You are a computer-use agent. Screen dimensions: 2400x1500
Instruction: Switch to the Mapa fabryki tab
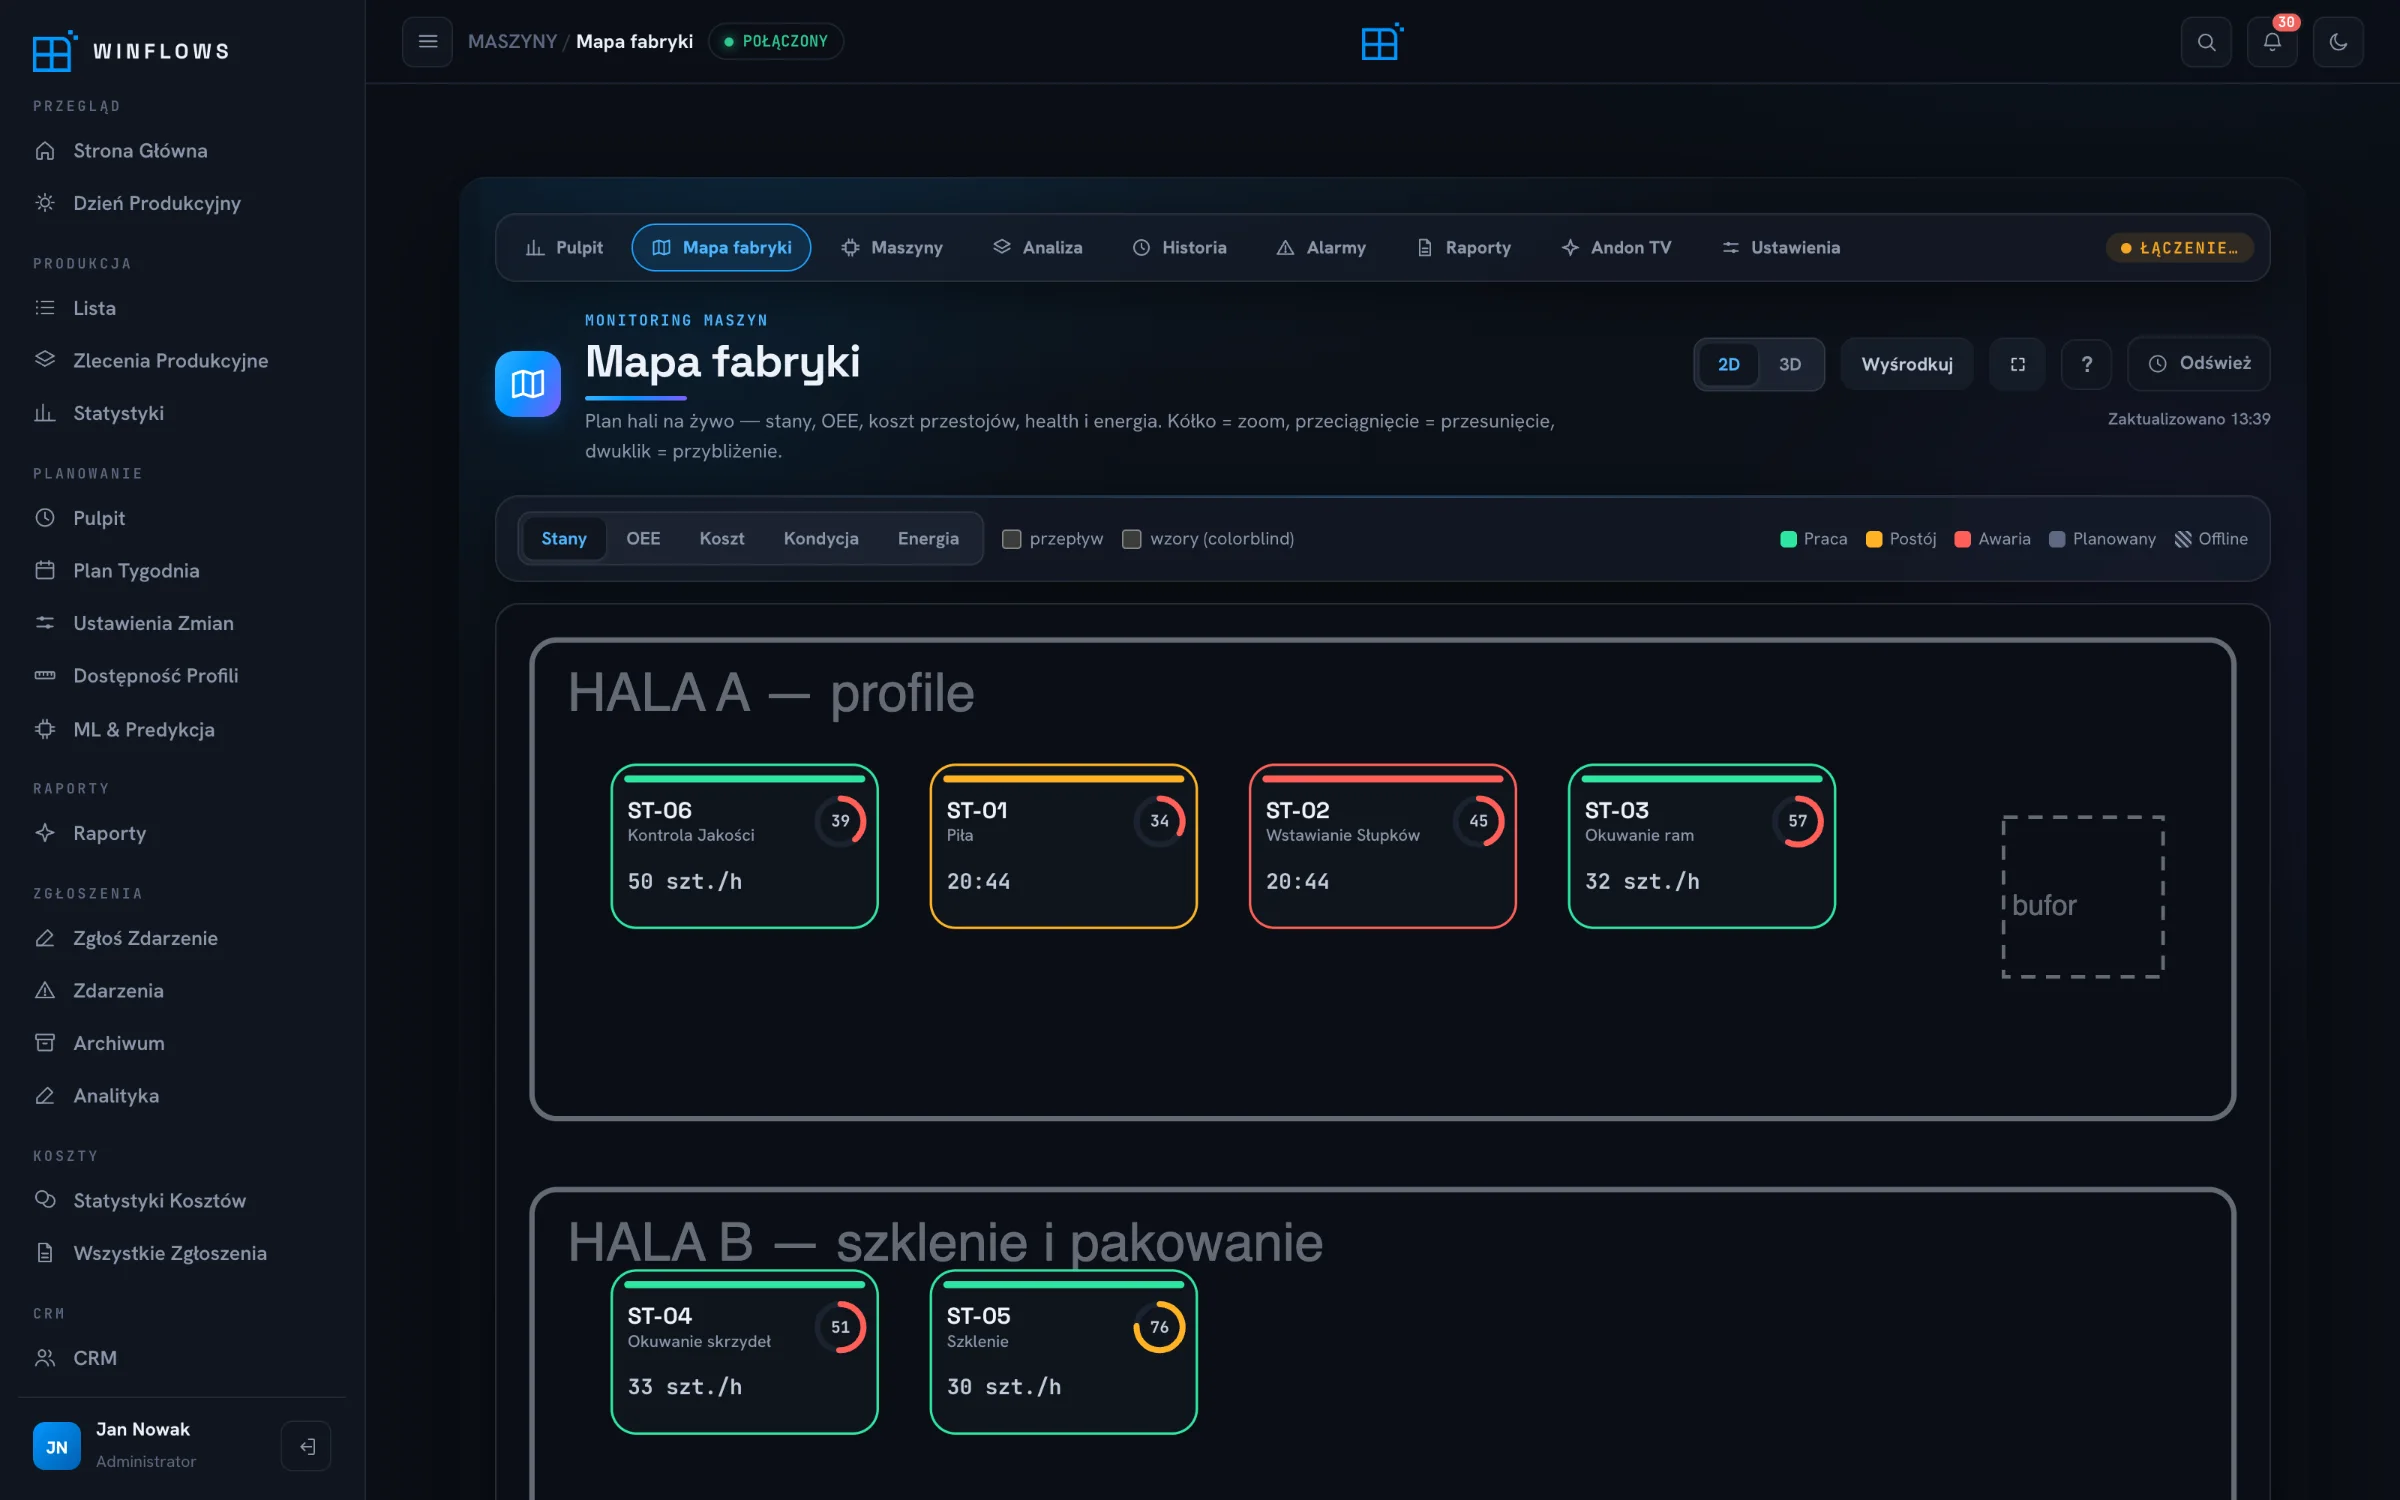721,247
